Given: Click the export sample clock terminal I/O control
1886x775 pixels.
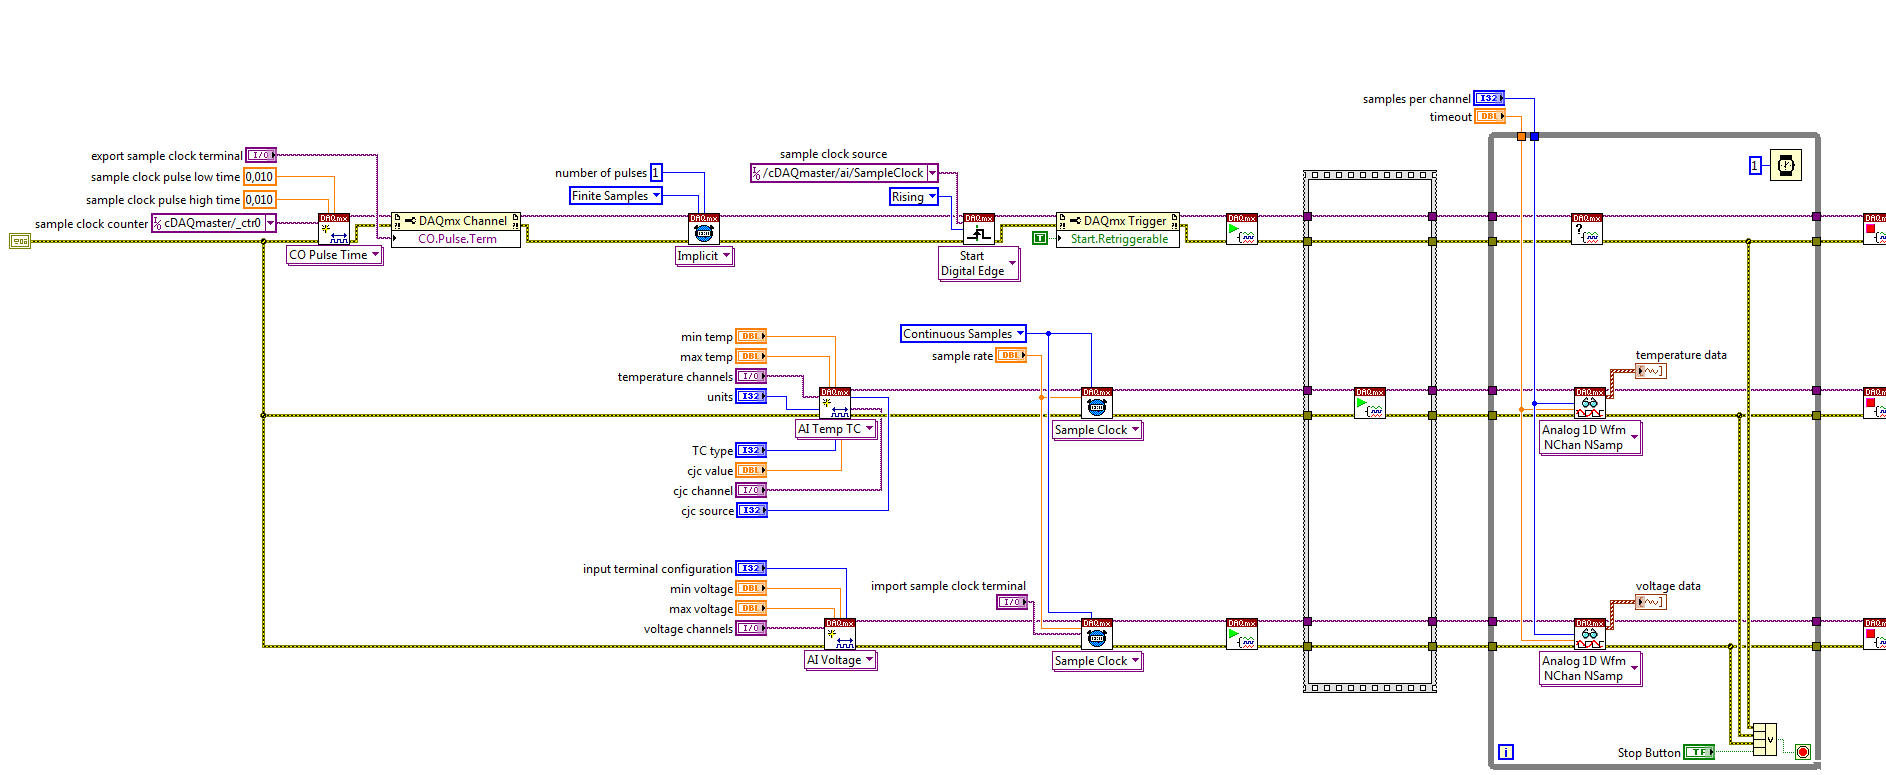Looking at the screenshot, I should click(261, 155).
